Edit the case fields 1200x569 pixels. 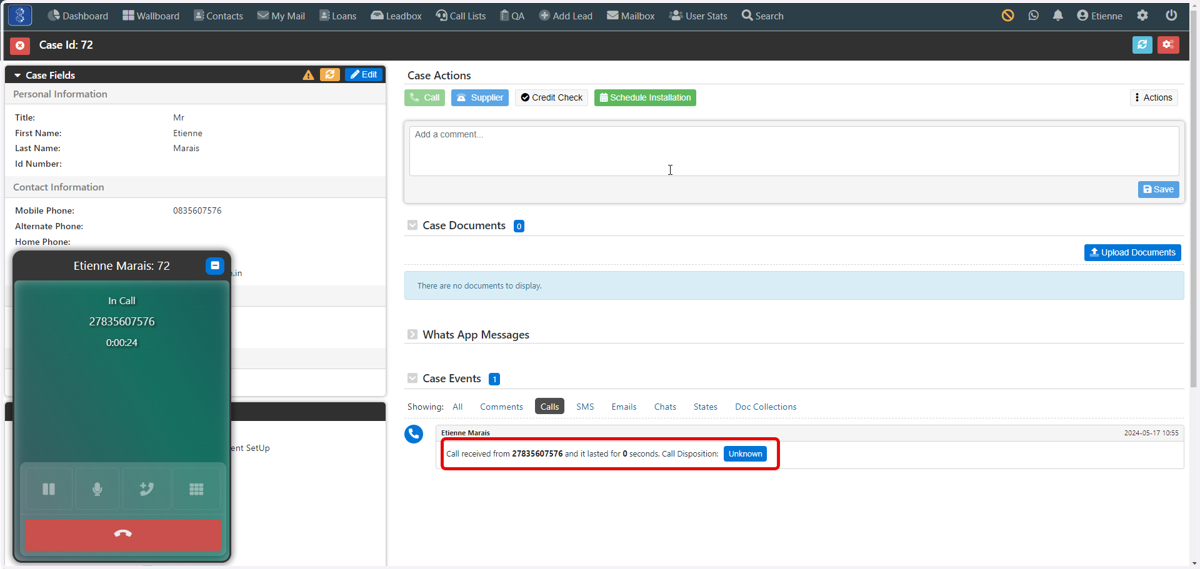(x=364, y=75)
